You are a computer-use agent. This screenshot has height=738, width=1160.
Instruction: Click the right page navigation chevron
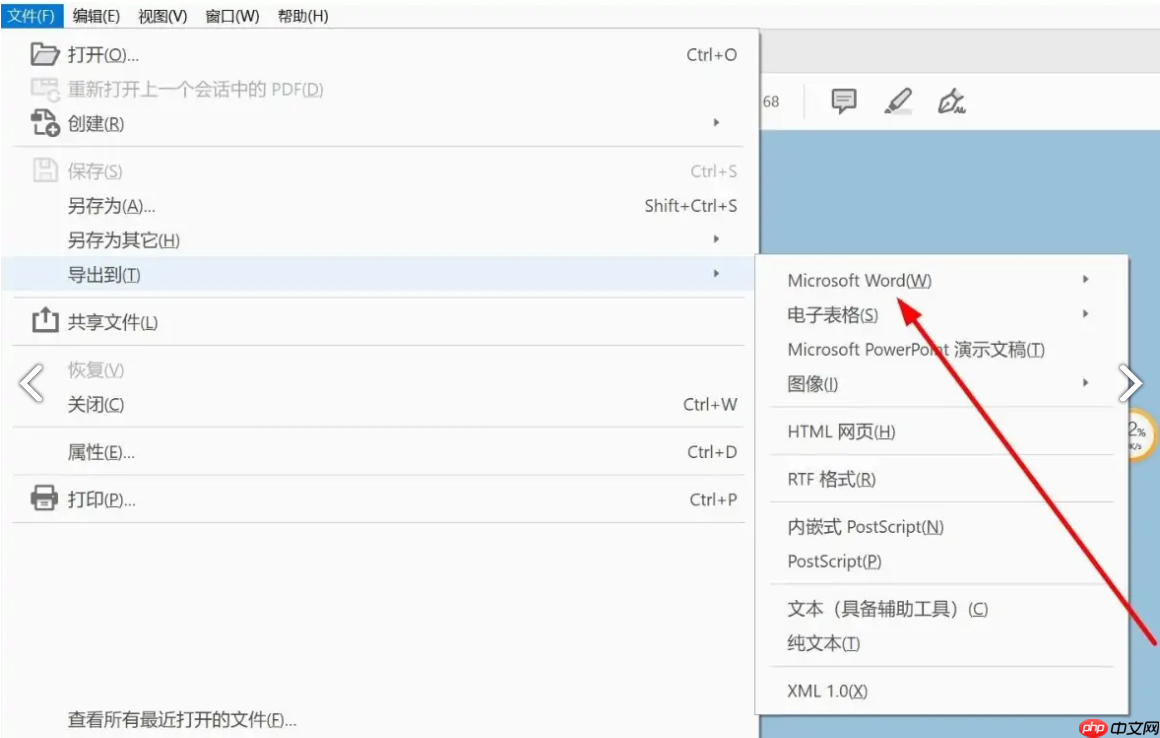[1131, 382]
